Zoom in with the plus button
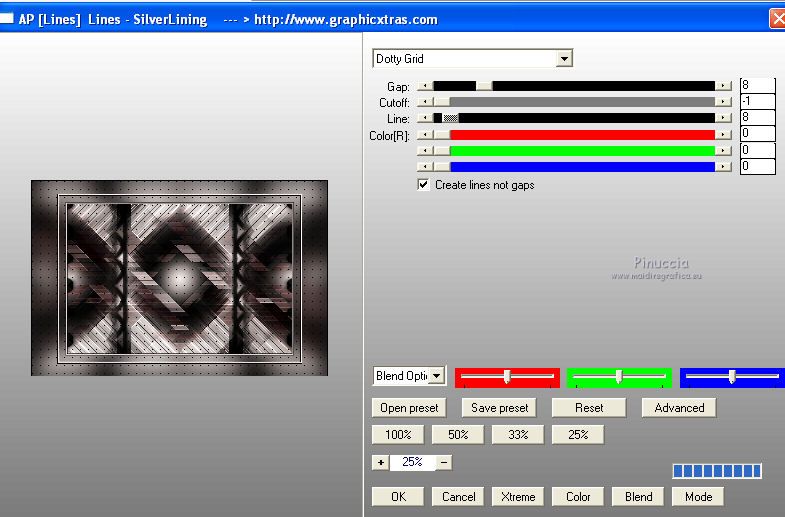 [380, 462]
